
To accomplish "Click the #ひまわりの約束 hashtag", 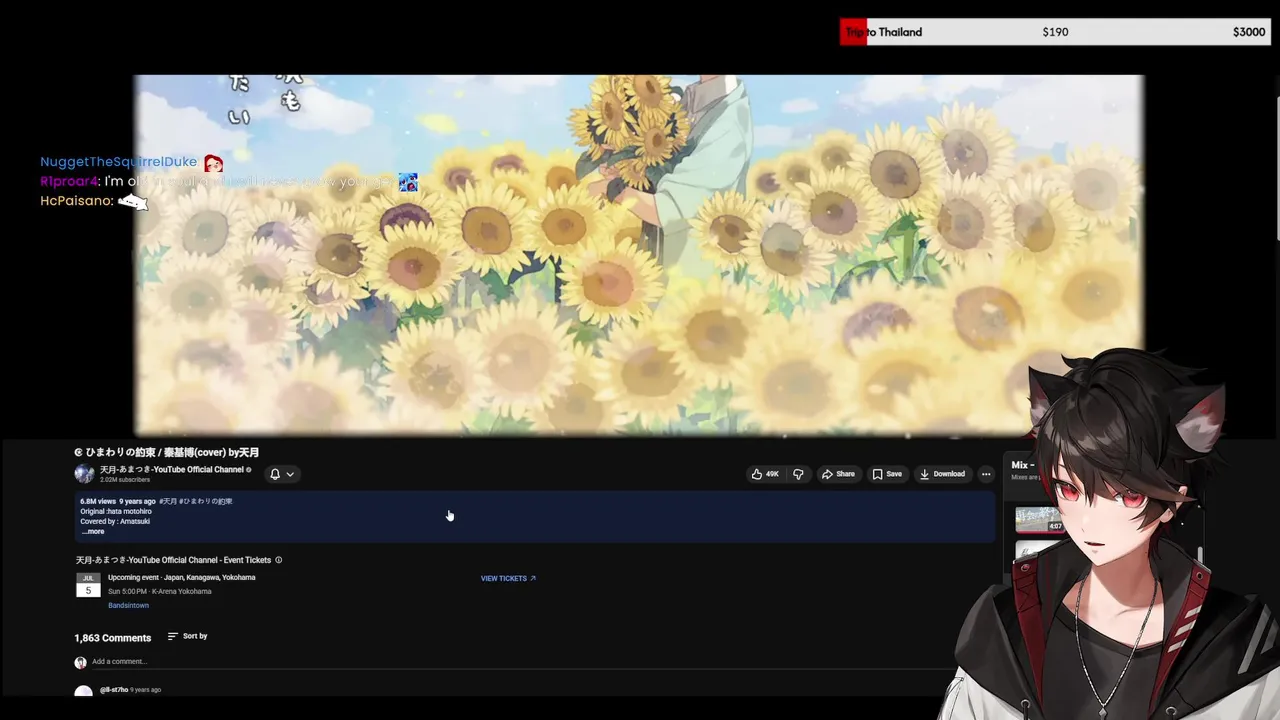I will coord(206,501).
